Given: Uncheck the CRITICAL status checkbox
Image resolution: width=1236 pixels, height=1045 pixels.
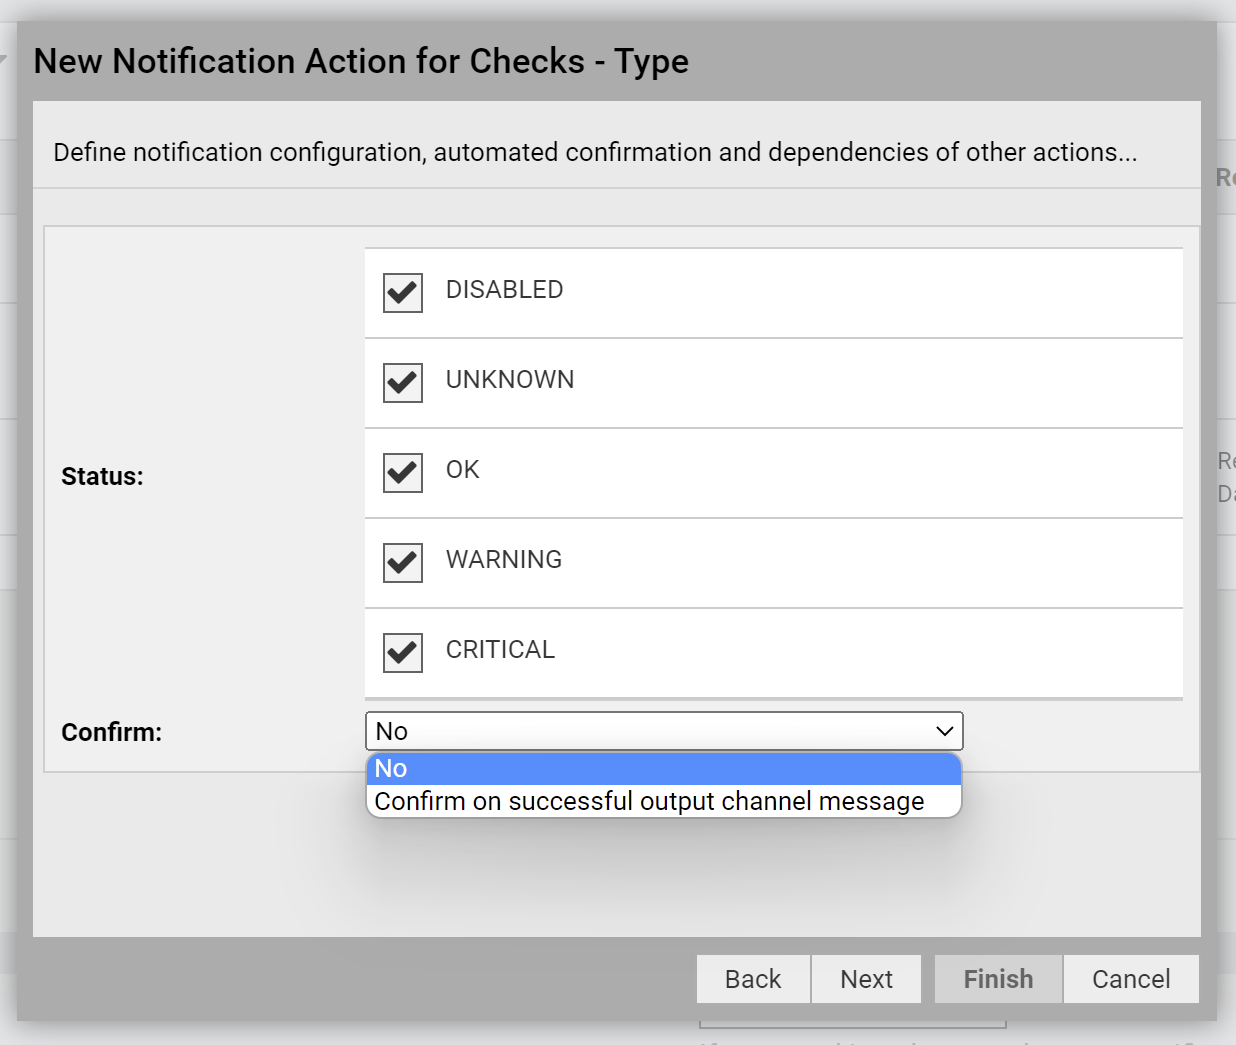Looking at the screenshot, I should click(x=402, y=652).
